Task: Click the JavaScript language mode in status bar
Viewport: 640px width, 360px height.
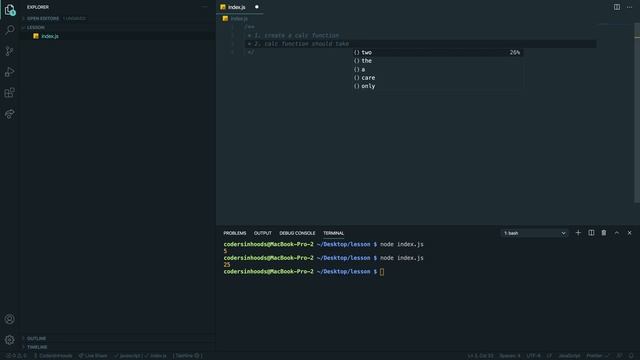Action: click(569, 356)
